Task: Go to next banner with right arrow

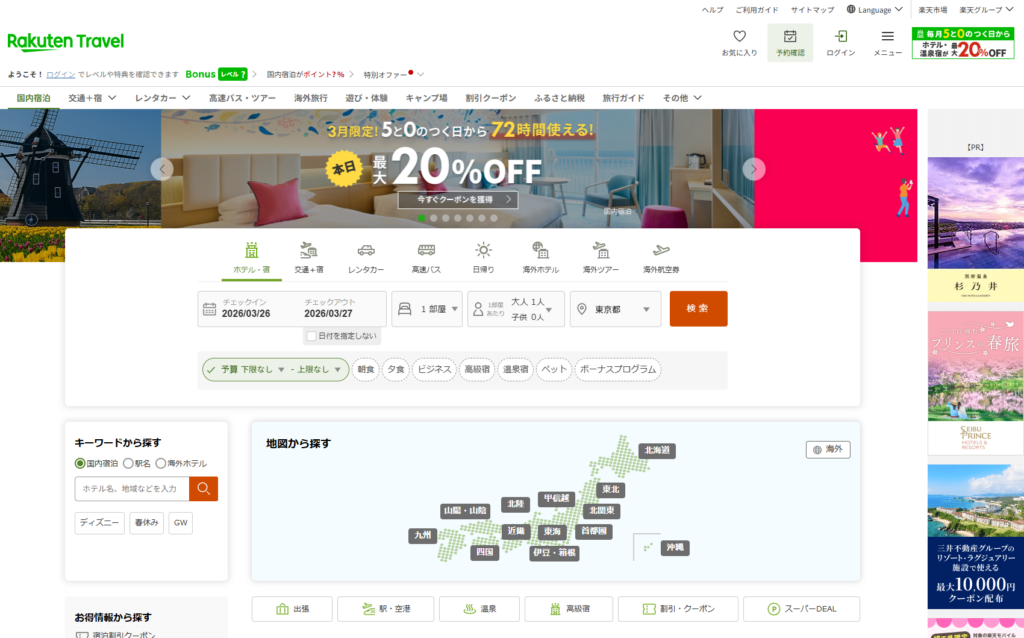Action: (754, 169)
